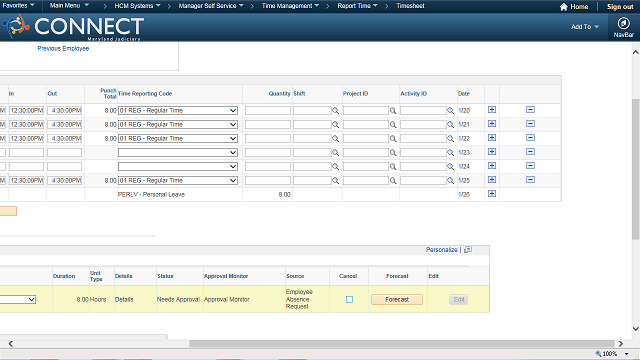This screenshot has width=640, height=360.
Task: Look up Shift for 1/22 row
Action: [x=336, y=139]
